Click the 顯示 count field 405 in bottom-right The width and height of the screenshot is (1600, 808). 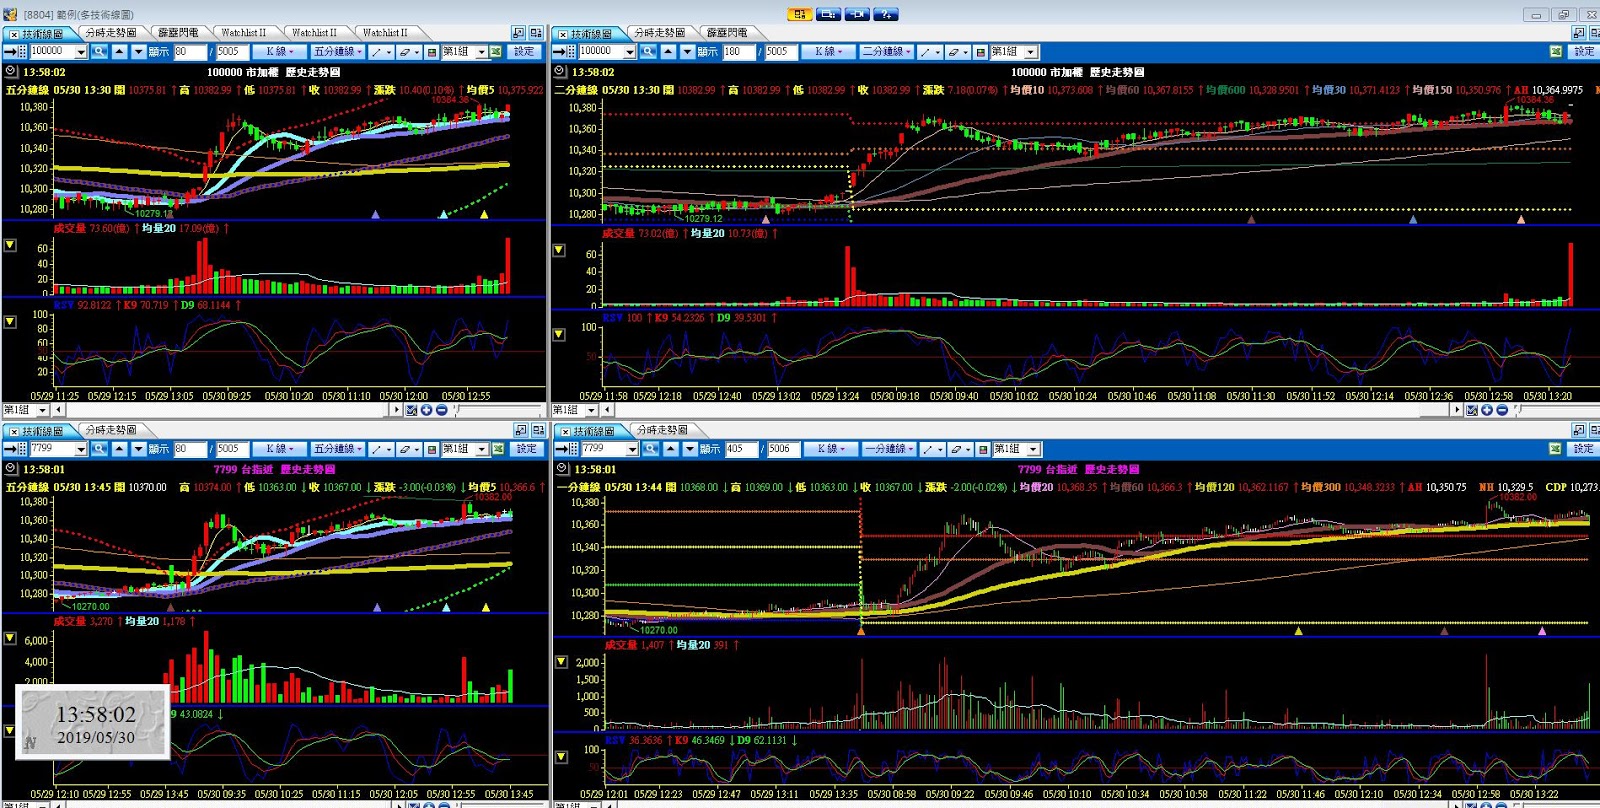[742, 449]
